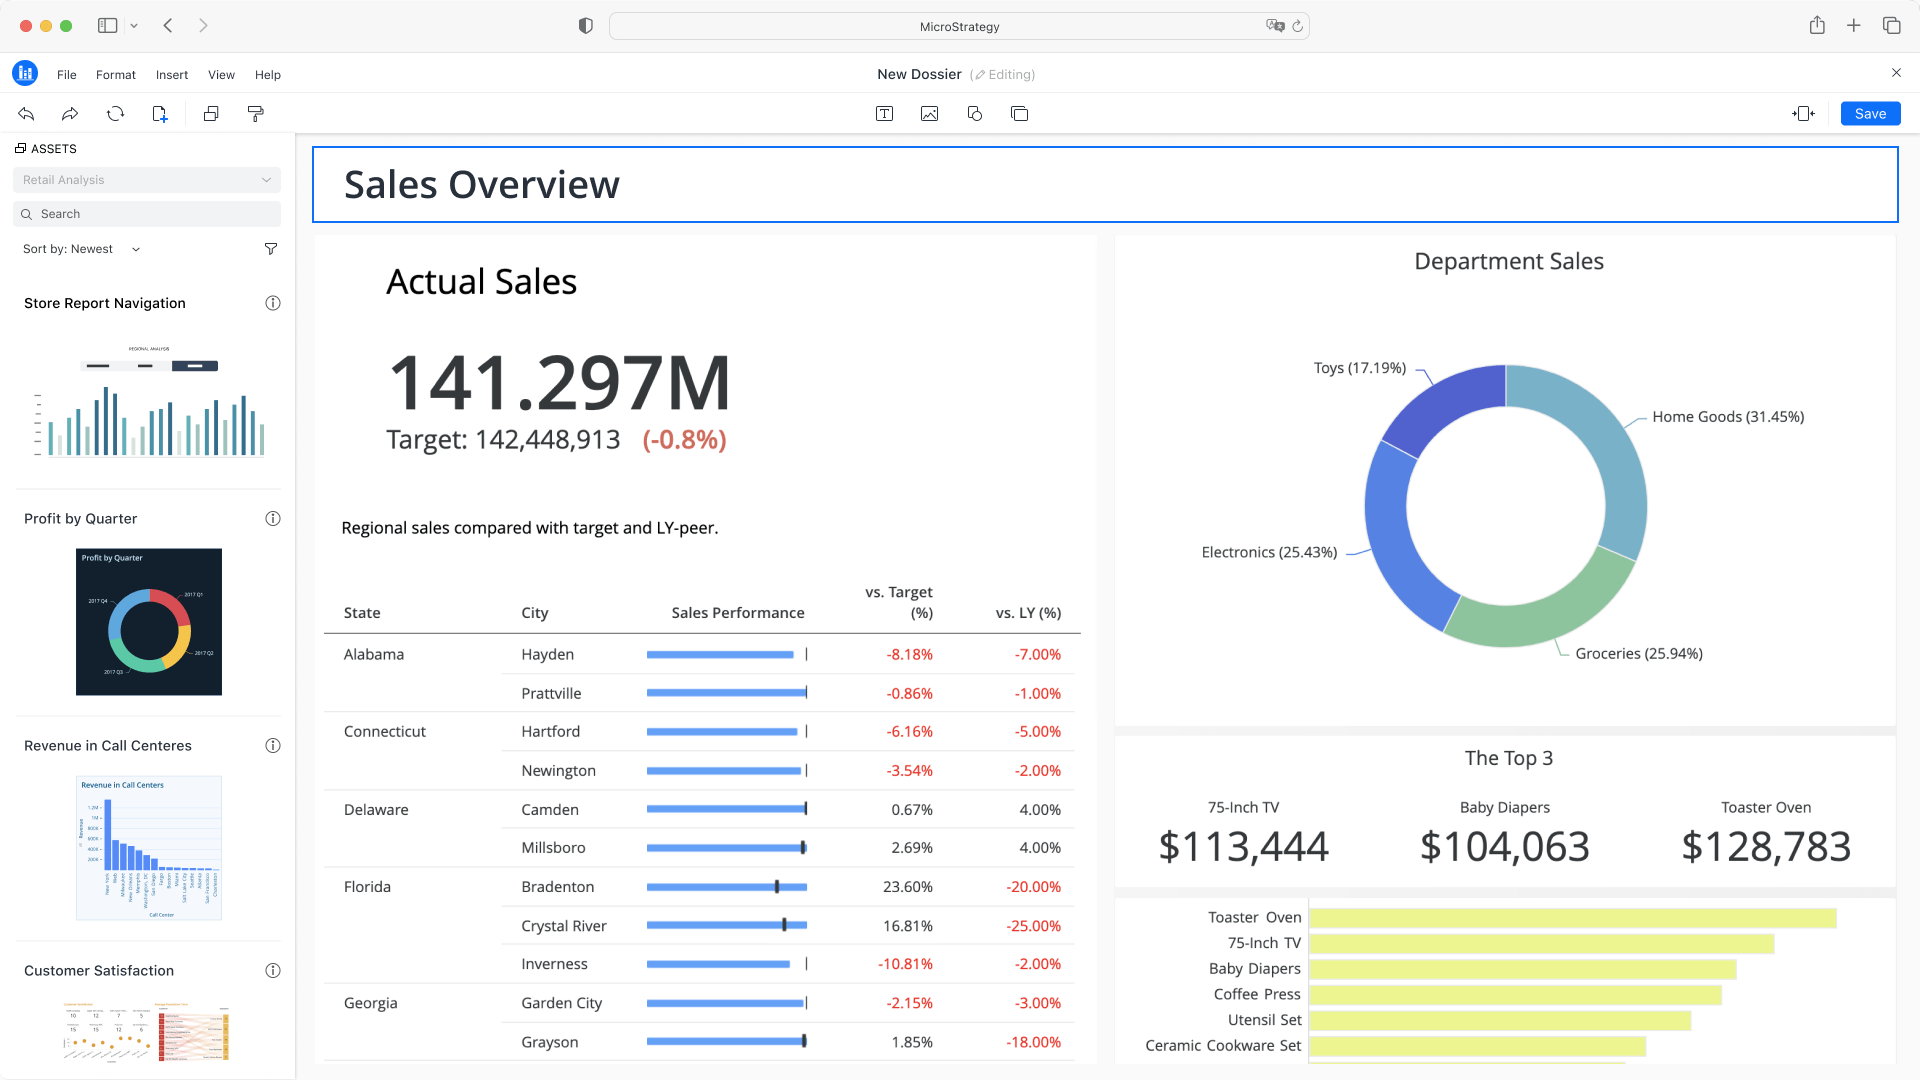1920x1080 pixels.
Task: Open the Insert menu
Action: point(171,75)
